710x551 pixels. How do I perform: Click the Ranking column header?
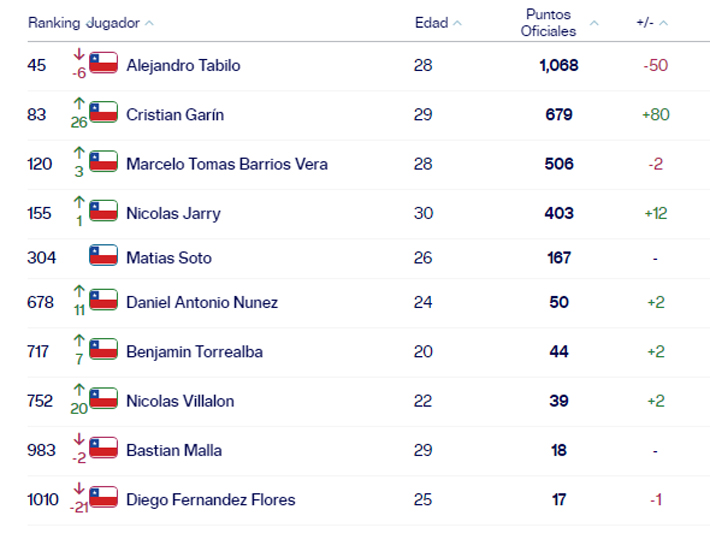53,23
